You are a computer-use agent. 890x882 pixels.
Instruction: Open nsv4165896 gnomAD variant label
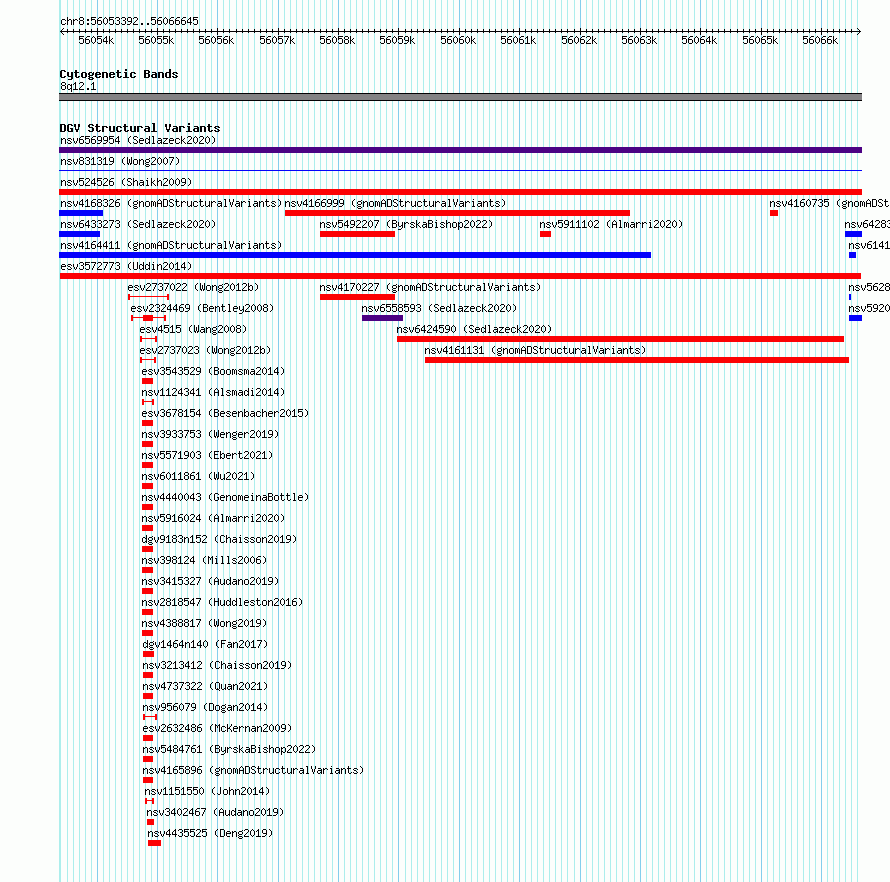(253, 770)
